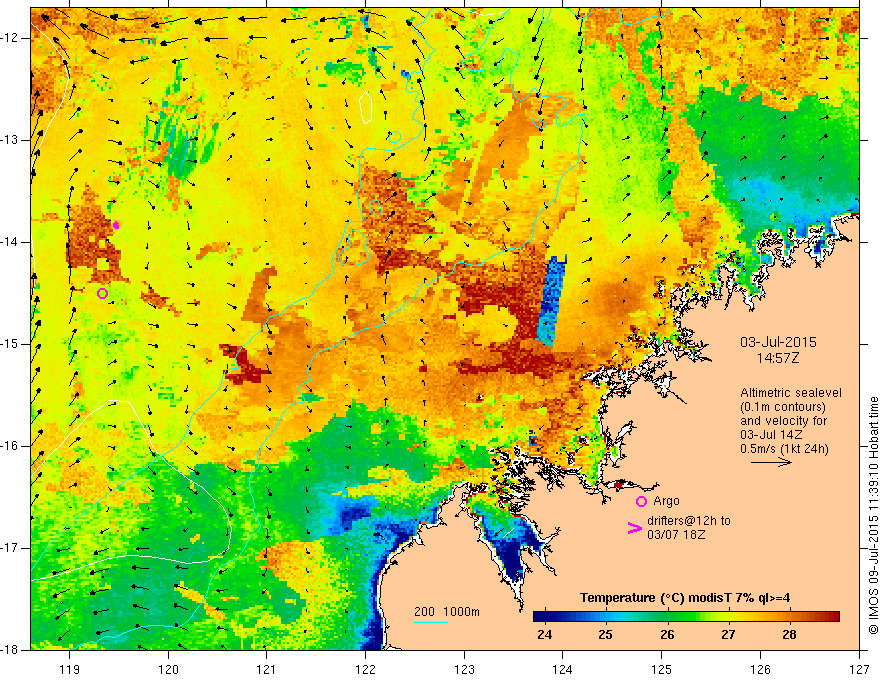Viewport: 880px width, 680px height.
Task: Click the IMOS copyright timestamp text
Action: [x=873, y=516]
